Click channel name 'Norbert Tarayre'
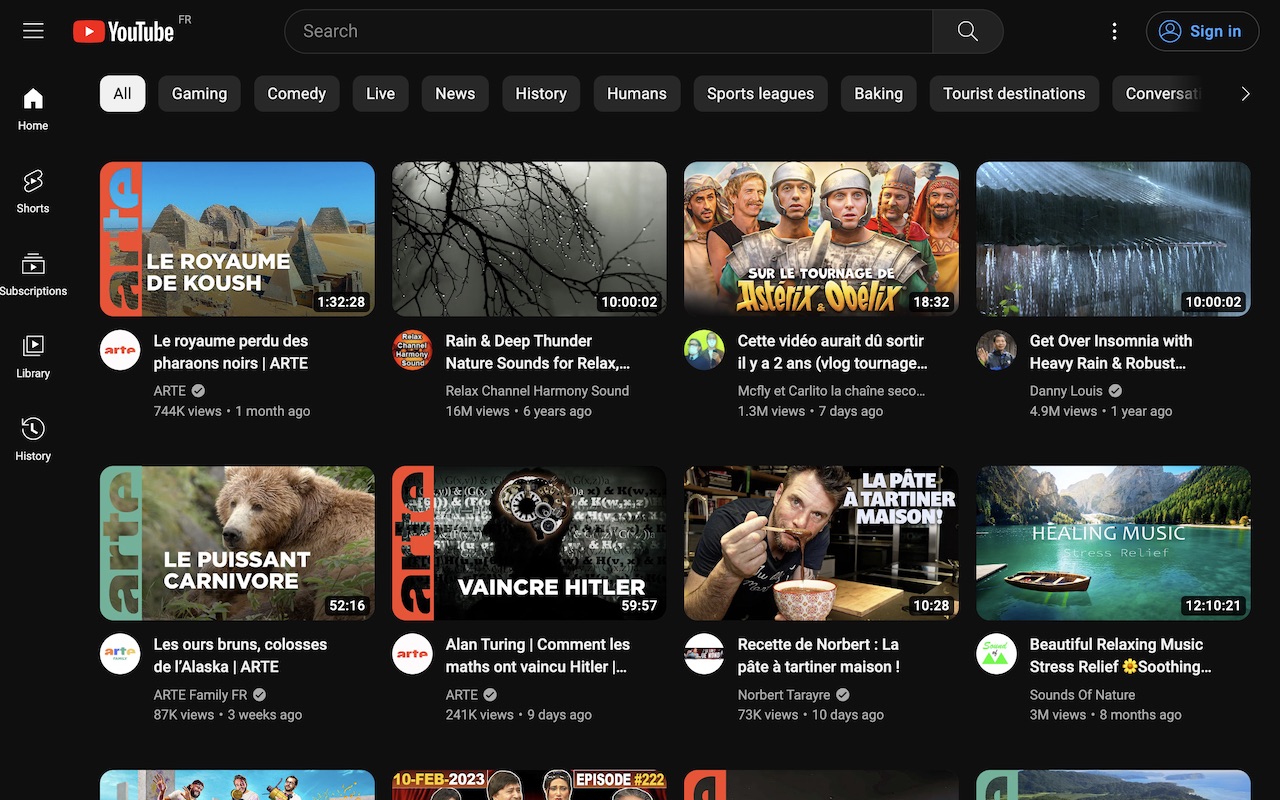Screen dimensions: 1280x800 (784, 695)
